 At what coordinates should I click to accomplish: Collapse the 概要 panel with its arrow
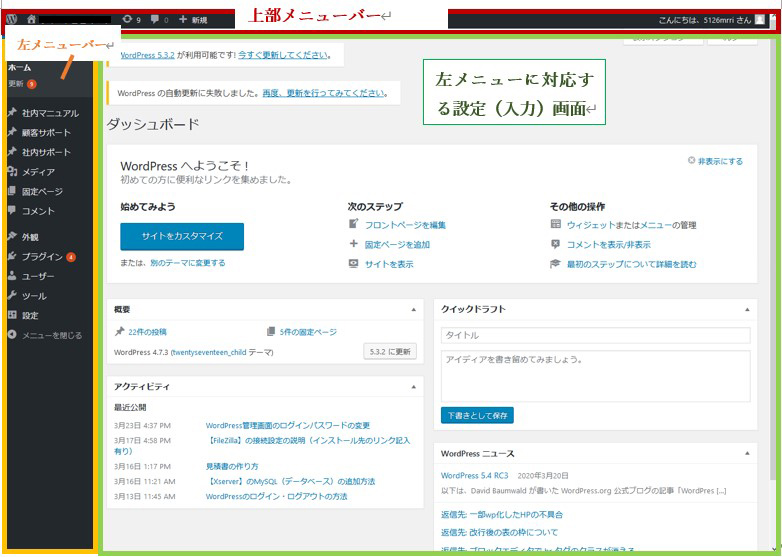click(x=413, y=310)
